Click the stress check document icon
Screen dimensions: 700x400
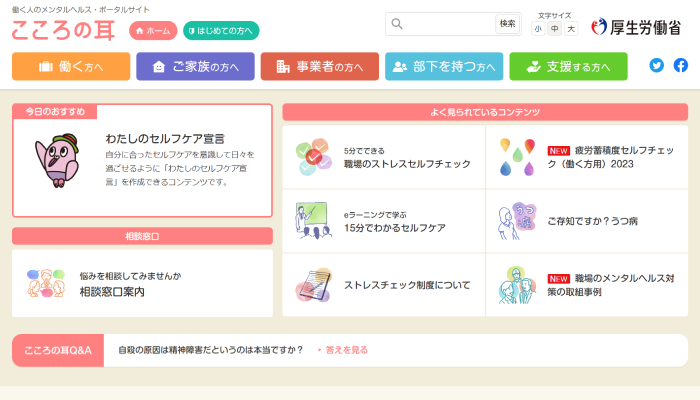(313, 285)
